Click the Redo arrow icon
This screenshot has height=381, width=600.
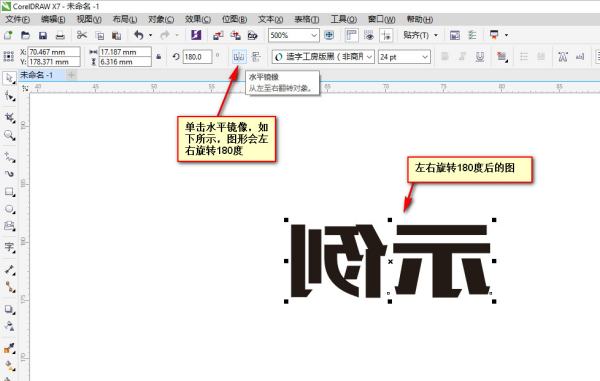(165, 35)
